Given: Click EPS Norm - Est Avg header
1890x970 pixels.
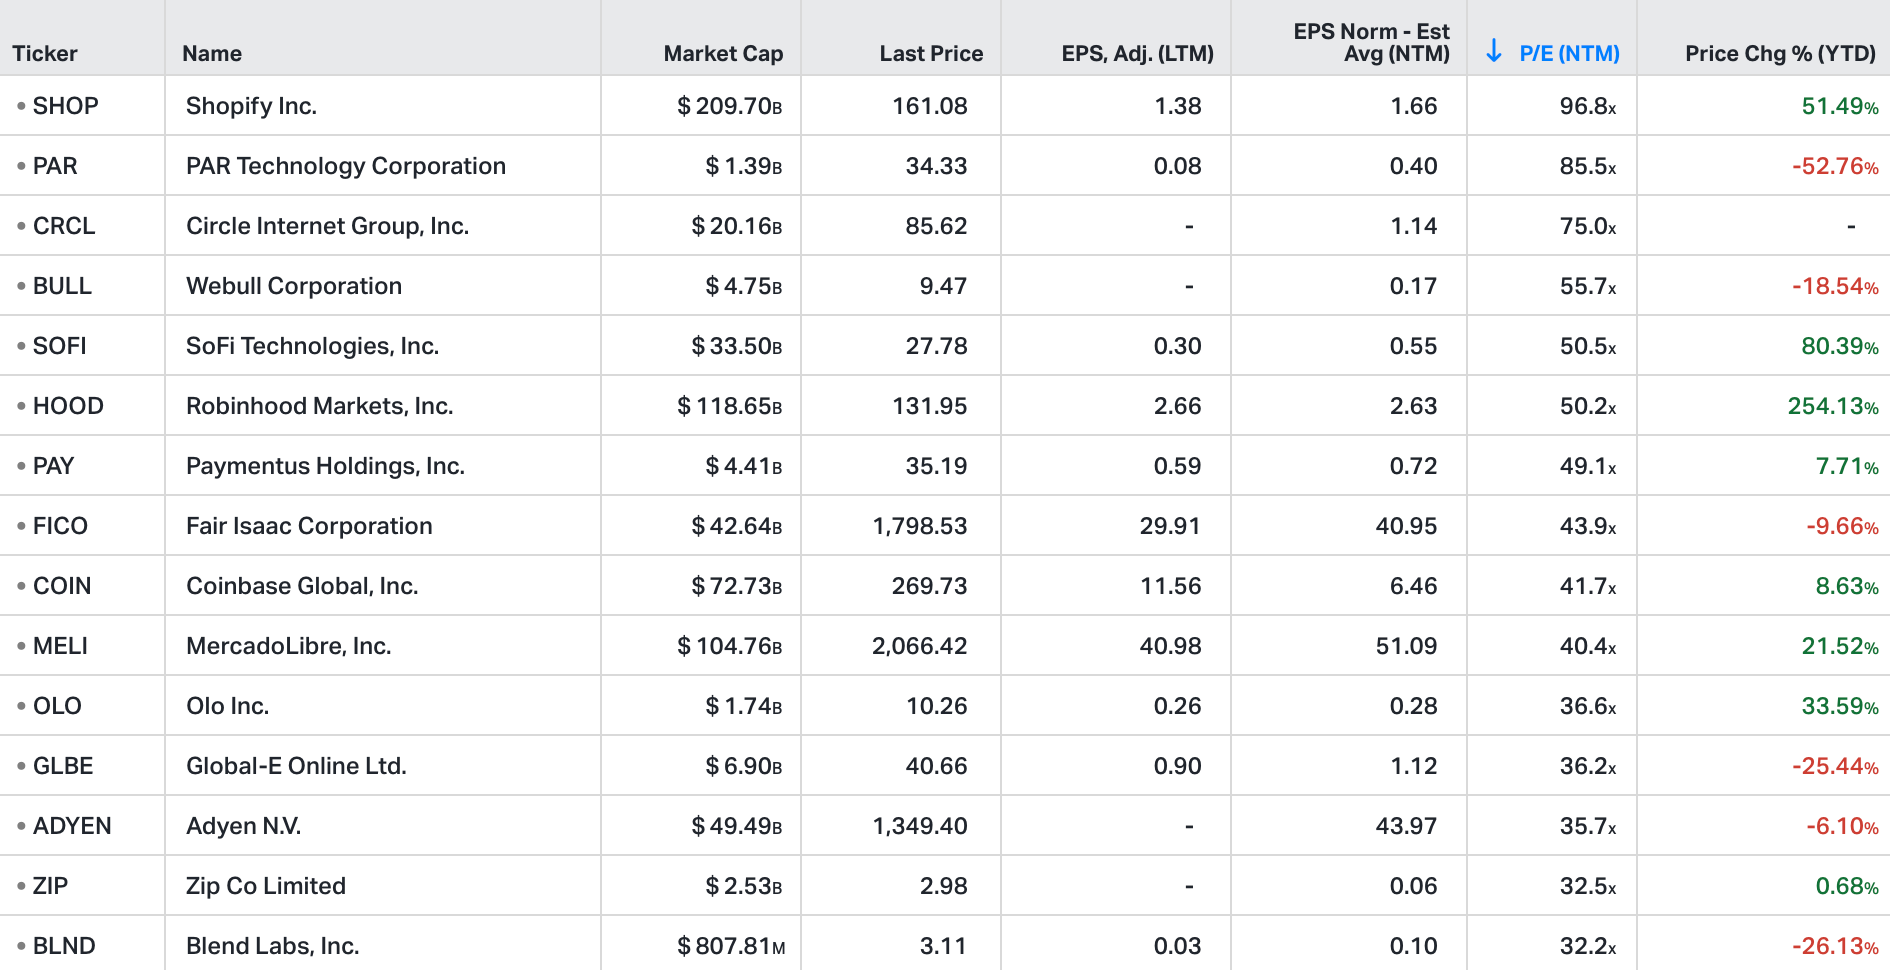Looking at the screenshot, I should point(1371,43).
